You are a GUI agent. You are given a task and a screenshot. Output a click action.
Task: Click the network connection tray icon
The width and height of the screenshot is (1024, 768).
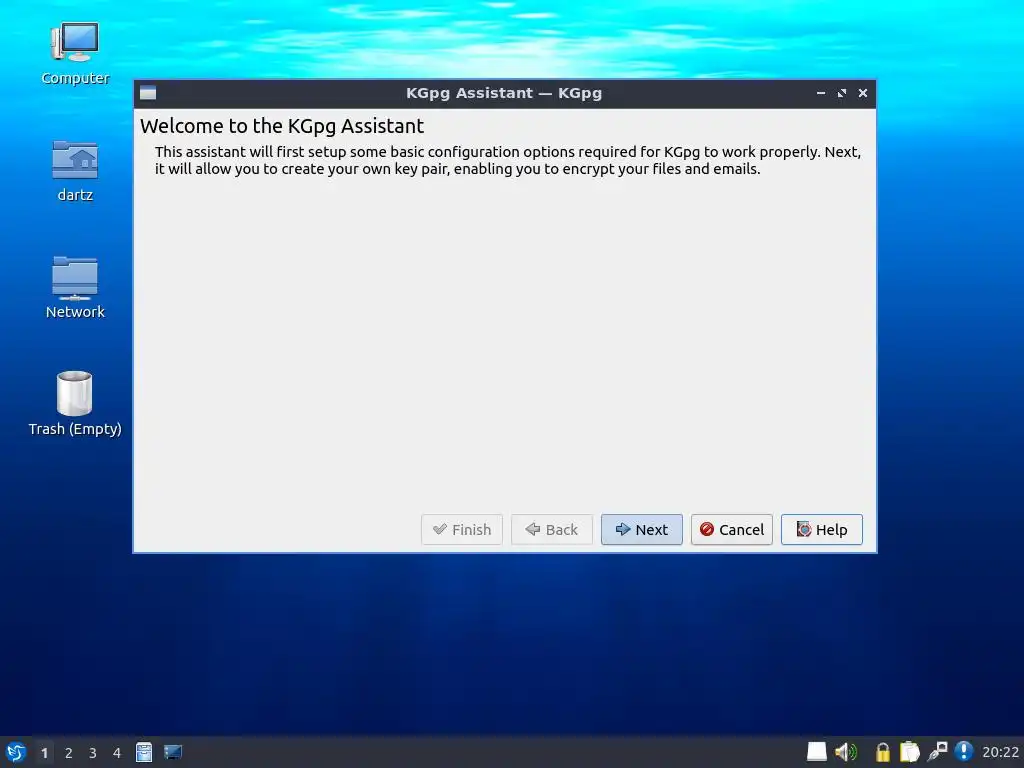937,752
